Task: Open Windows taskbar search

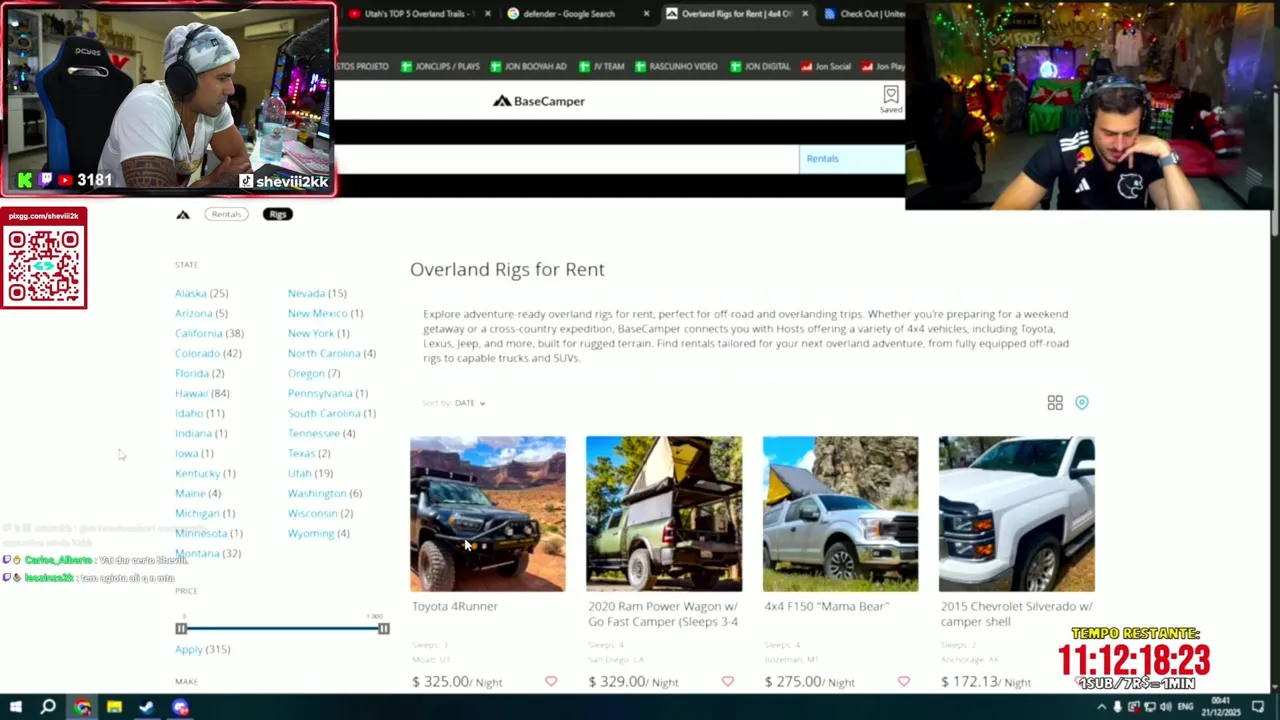Action: 48,707
